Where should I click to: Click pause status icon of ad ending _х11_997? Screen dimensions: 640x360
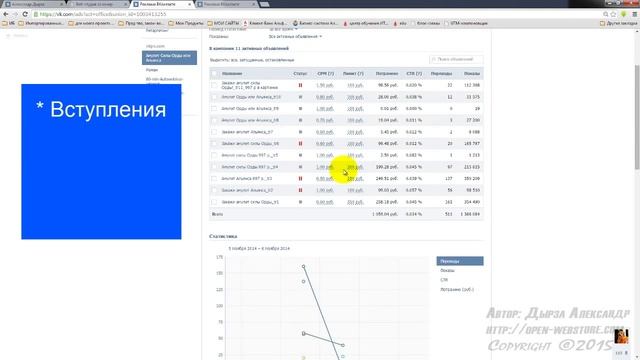[x=300, y=85]
